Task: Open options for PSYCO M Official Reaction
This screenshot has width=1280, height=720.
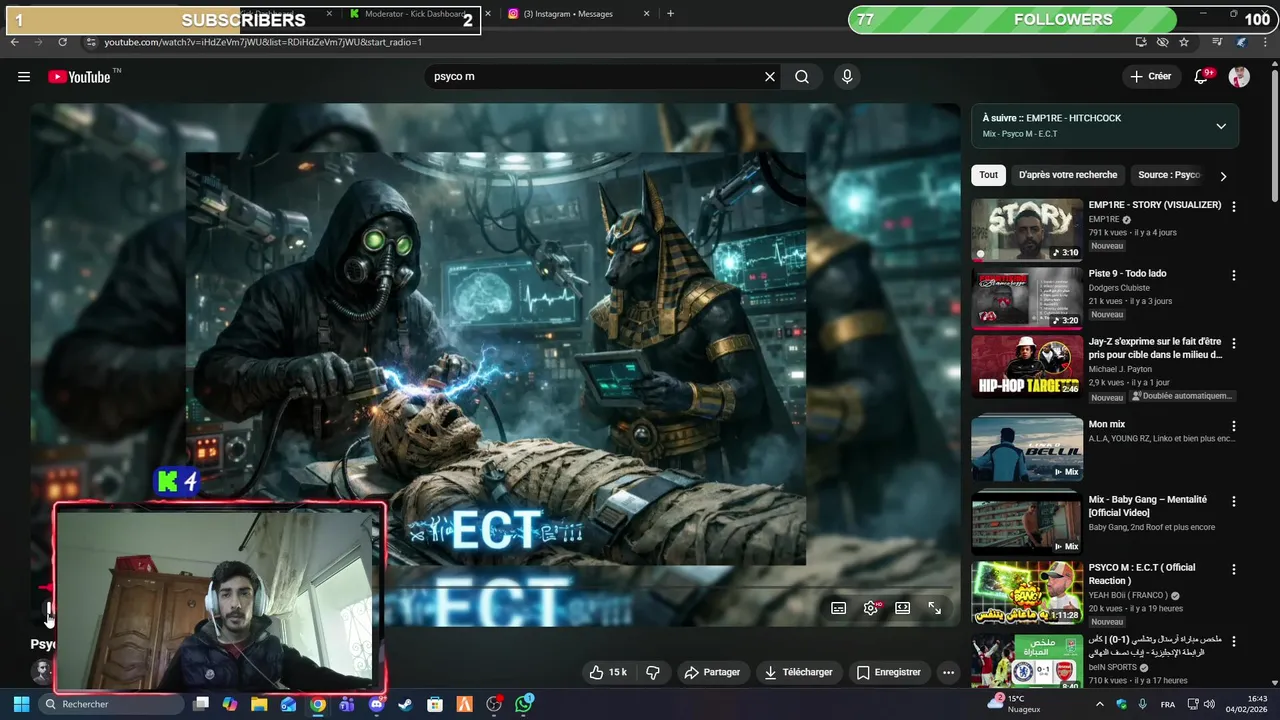Action: point(1233,569)
